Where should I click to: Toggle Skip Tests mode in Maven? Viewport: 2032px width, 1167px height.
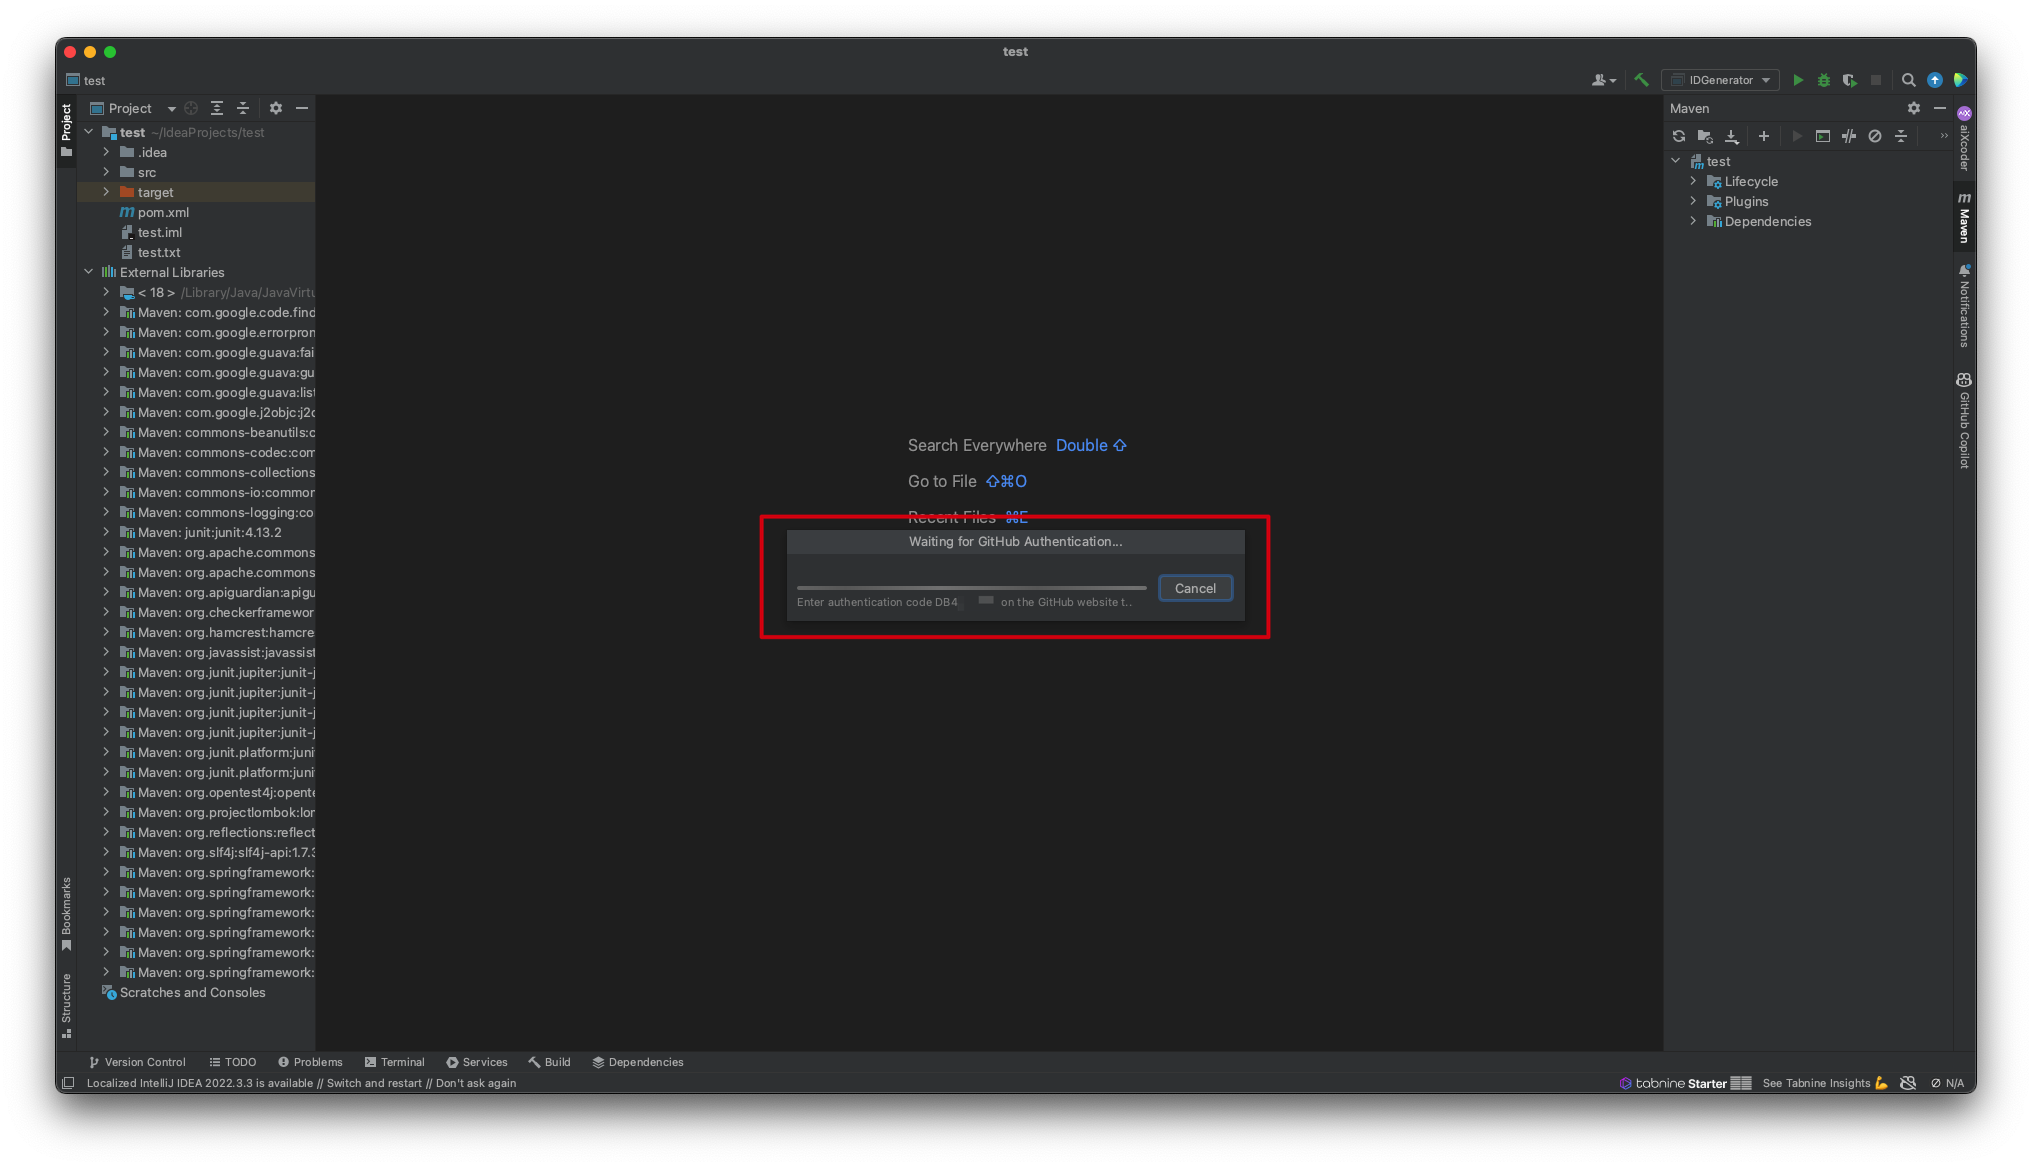coord(1875,136)
